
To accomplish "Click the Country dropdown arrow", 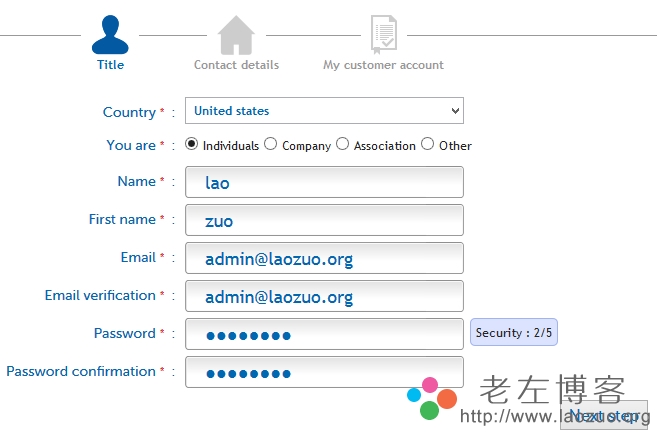I will tap(455, 111).
